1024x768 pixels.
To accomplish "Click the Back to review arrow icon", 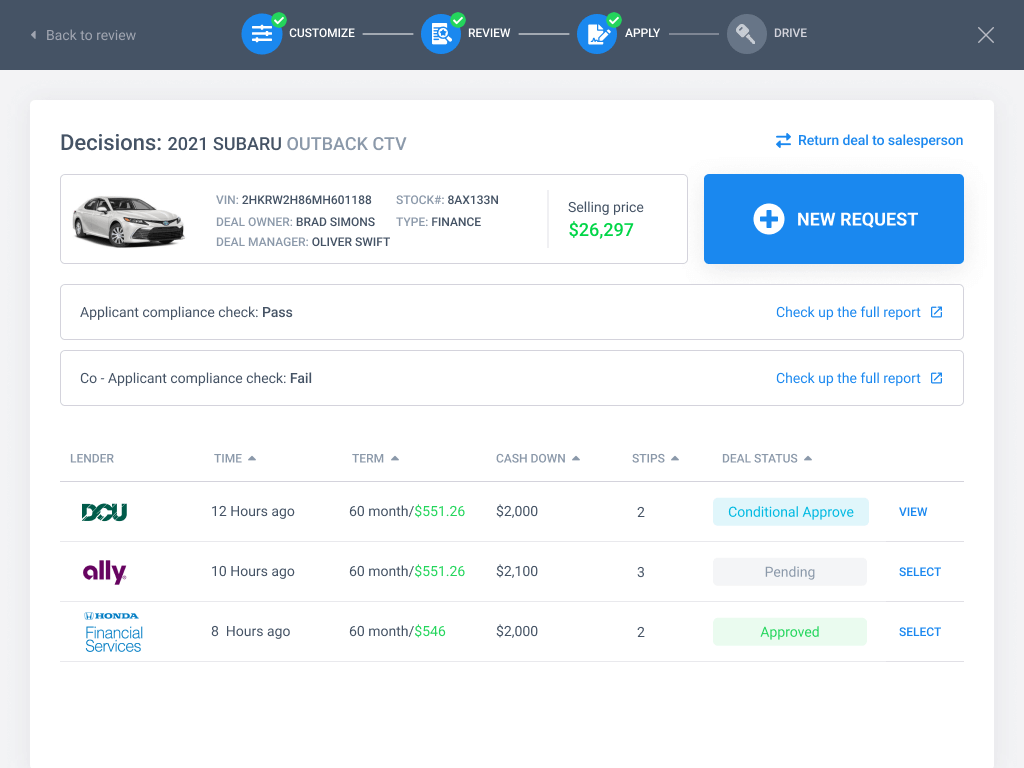I will point(33,35).
